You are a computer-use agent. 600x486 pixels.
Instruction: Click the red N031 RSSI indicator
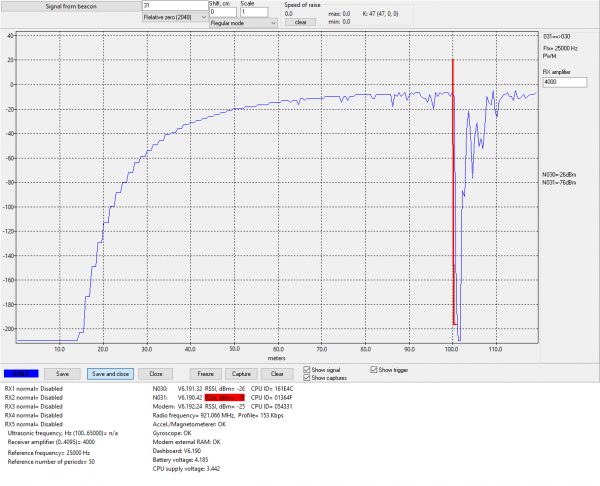pyautogui.click(x=224, y=398)
